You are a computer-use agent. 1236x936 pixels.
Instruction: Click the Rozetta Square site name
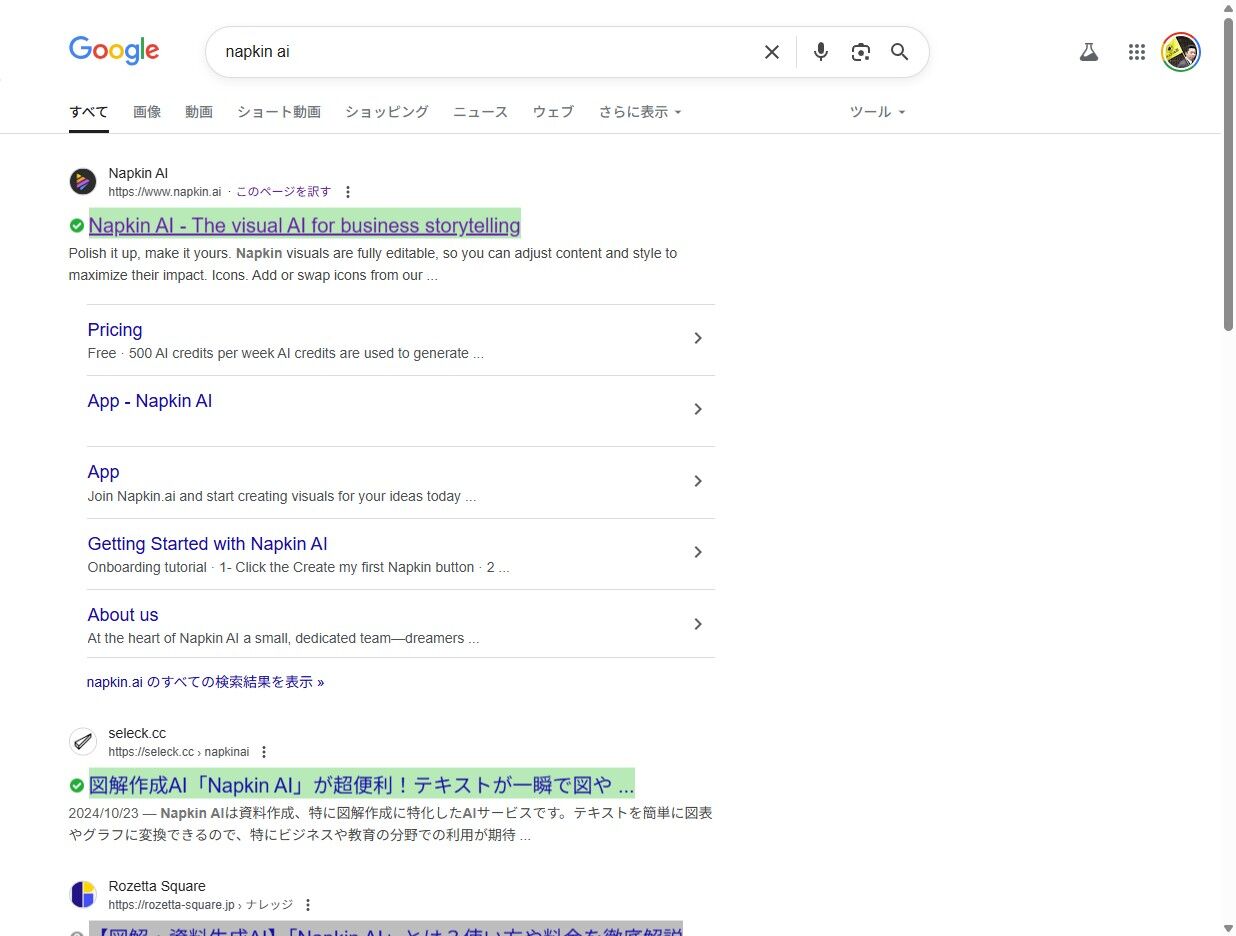tap(157, 886)
